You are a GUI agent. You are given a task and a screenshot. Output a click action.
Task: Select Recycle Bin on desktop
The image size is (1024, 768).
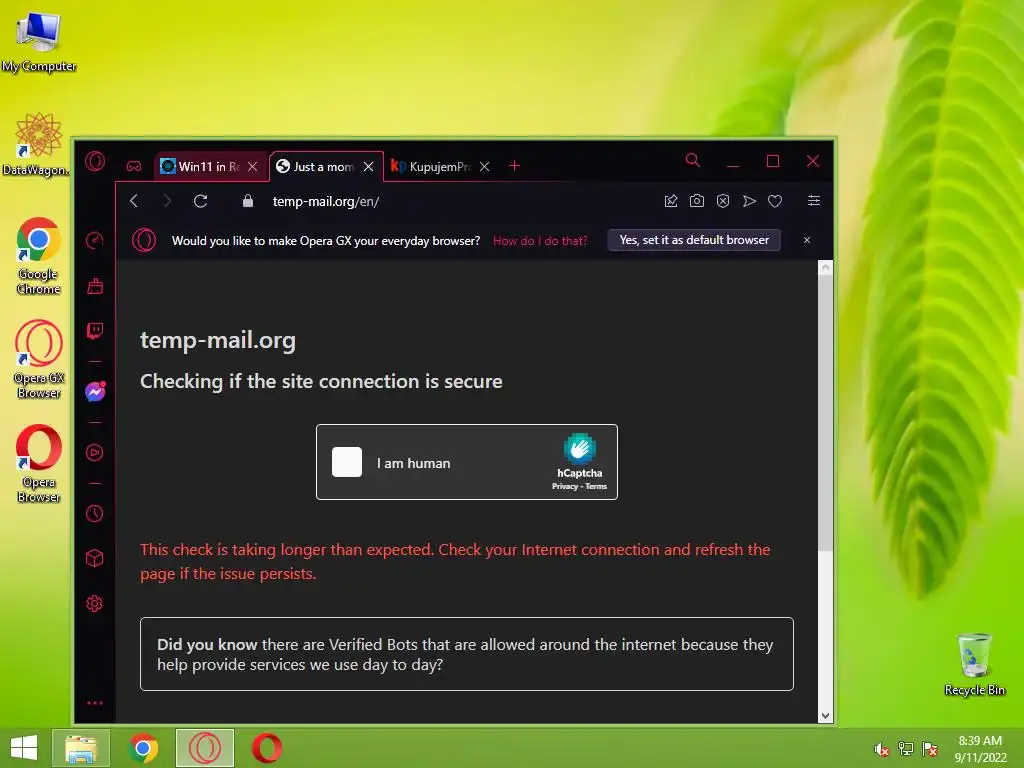pos(974,664)
